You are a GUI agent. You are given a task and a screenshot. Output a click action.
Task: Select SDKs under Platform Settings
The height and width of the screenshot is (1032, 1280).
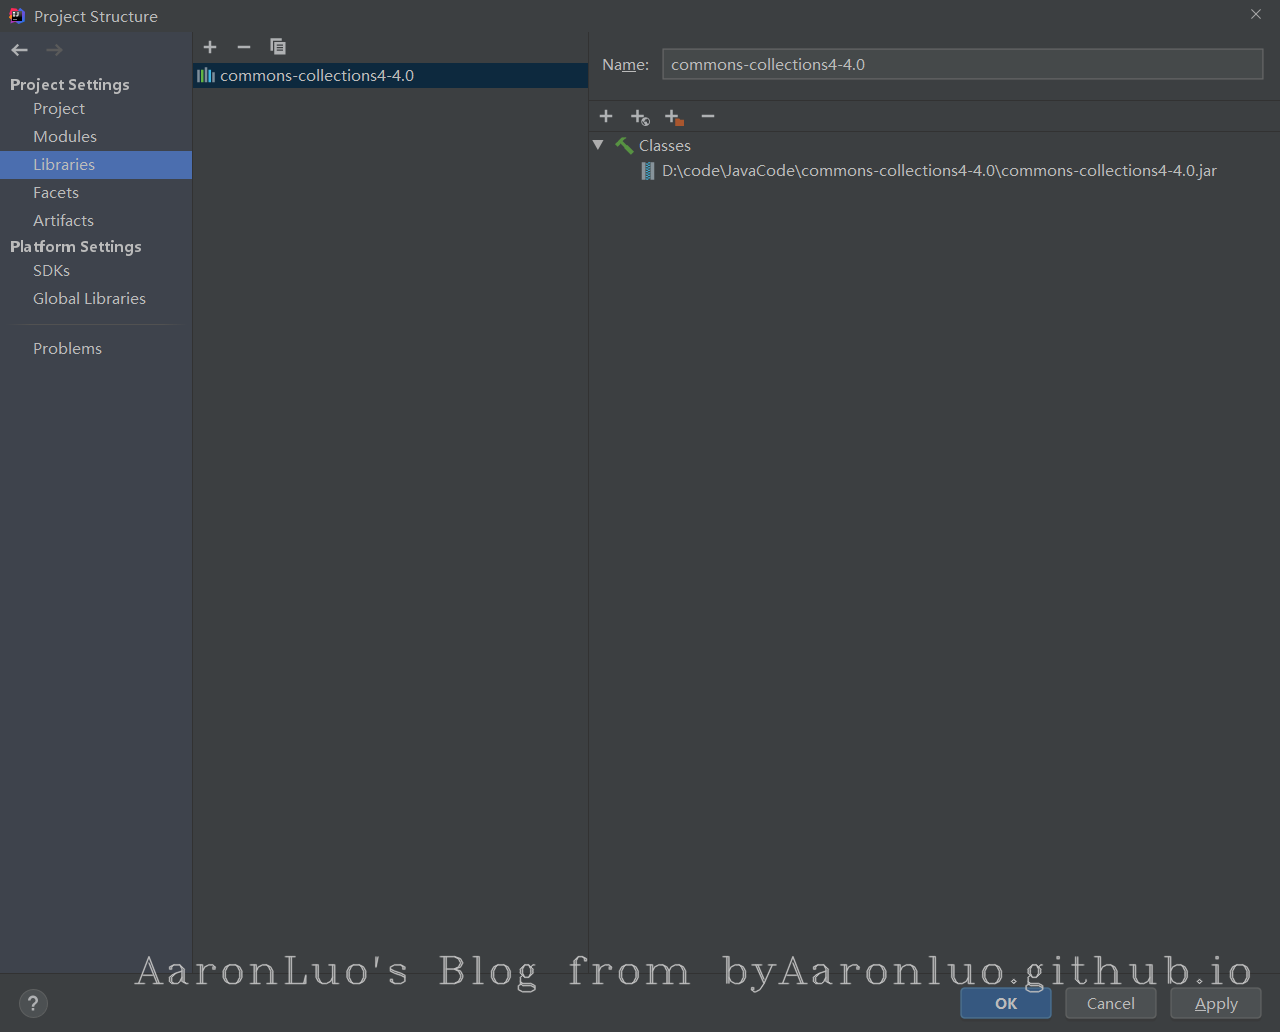click(x=51, y=271)
